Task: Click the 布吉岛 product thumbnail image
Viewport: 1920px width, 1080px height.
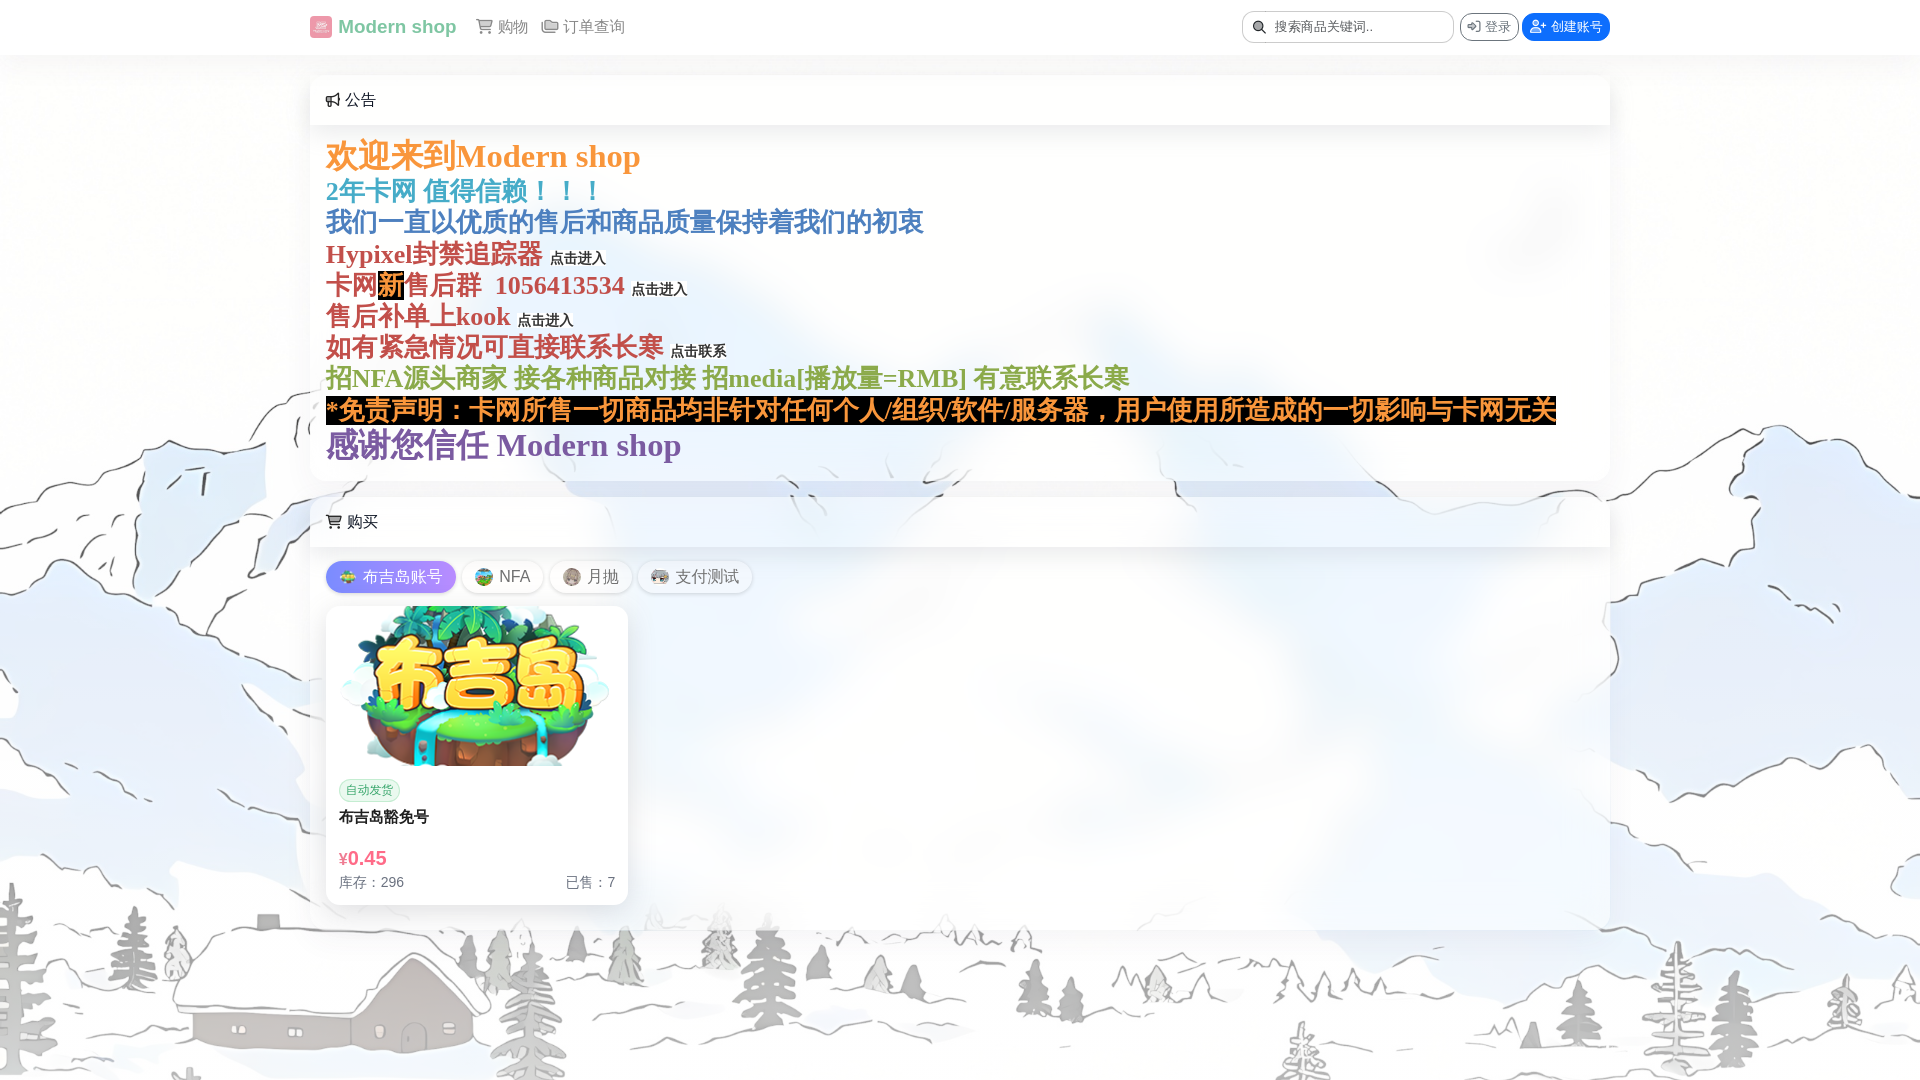Action: point(477,686)
